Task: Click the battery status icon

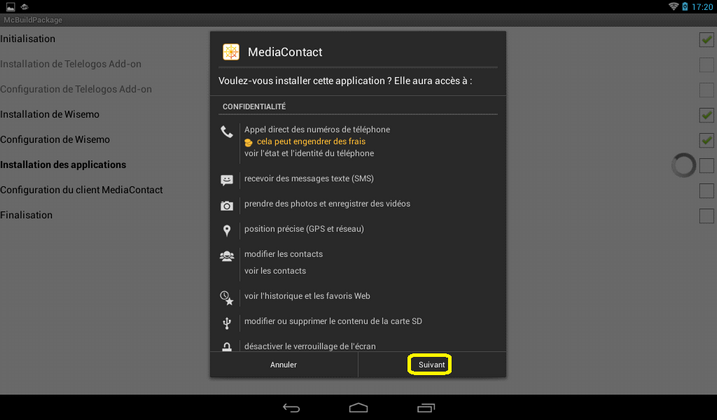Action: pos(685,6)
